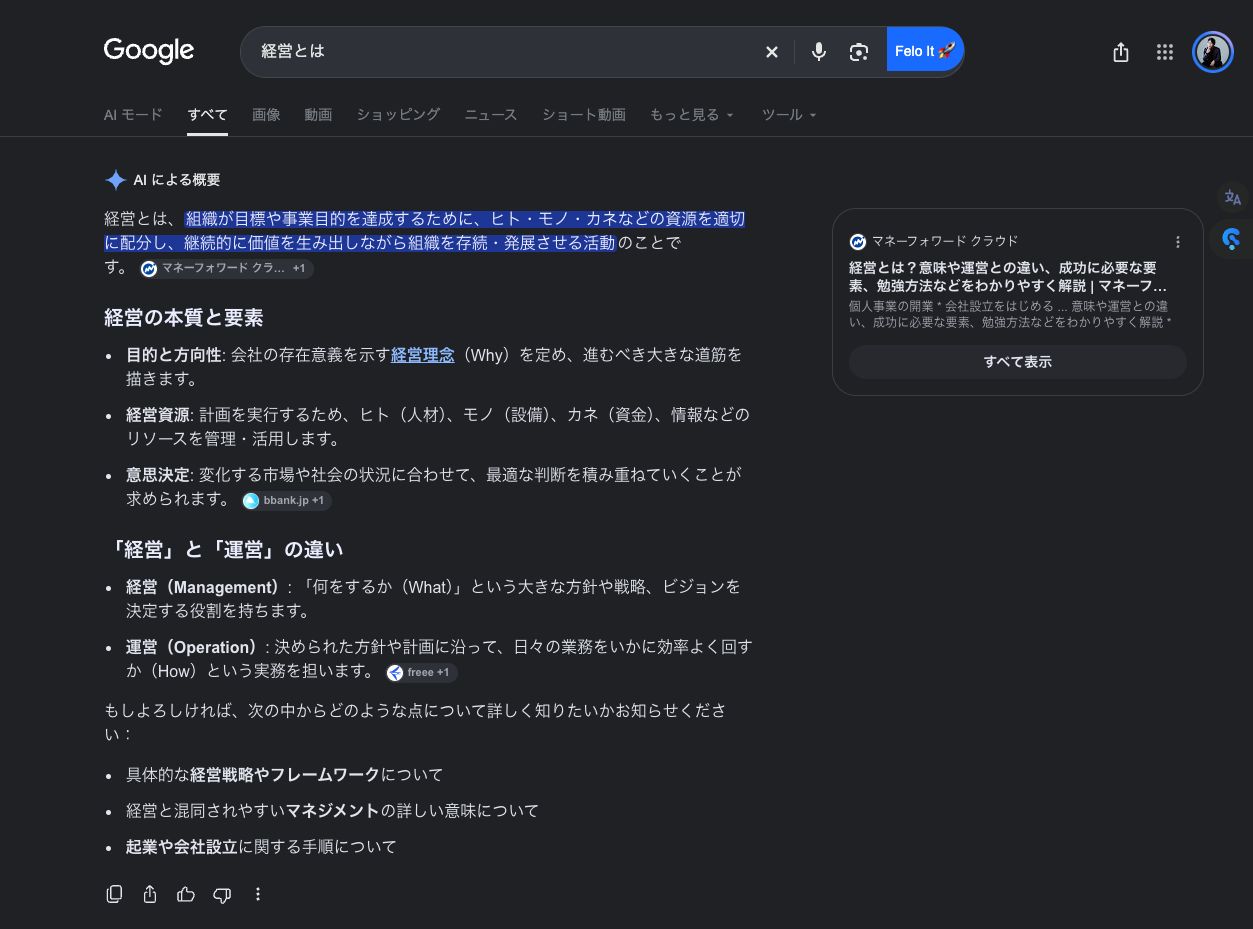The image size is (1253, 929).
Task: Select 起業や会社設立 suggestion text
Action: tap(182, 847)
